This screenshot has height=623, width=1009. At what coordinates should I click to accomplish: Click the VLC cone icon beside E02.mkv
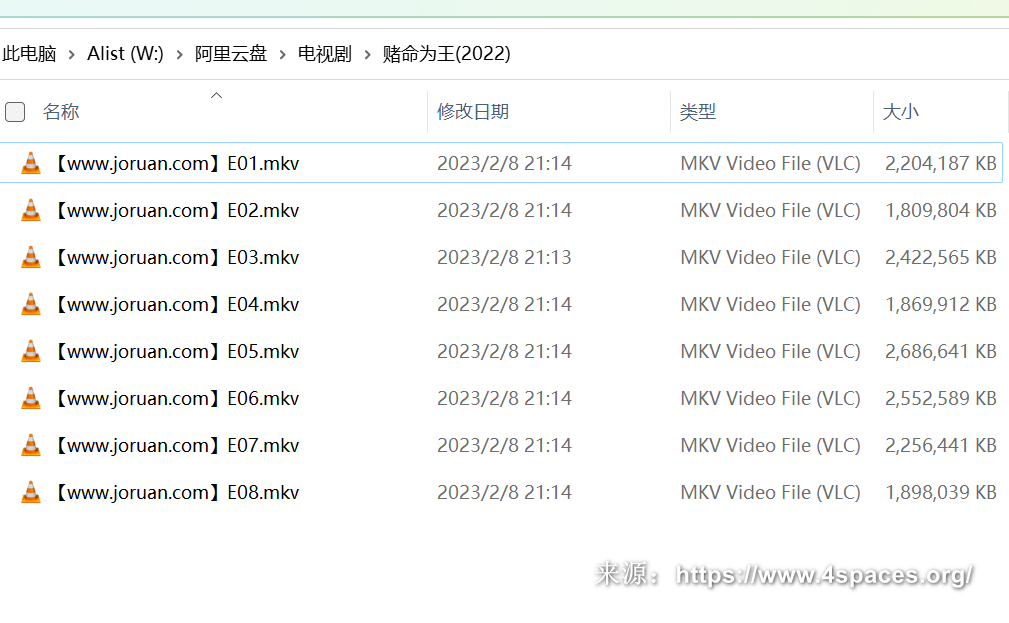[x=31, y=210]
